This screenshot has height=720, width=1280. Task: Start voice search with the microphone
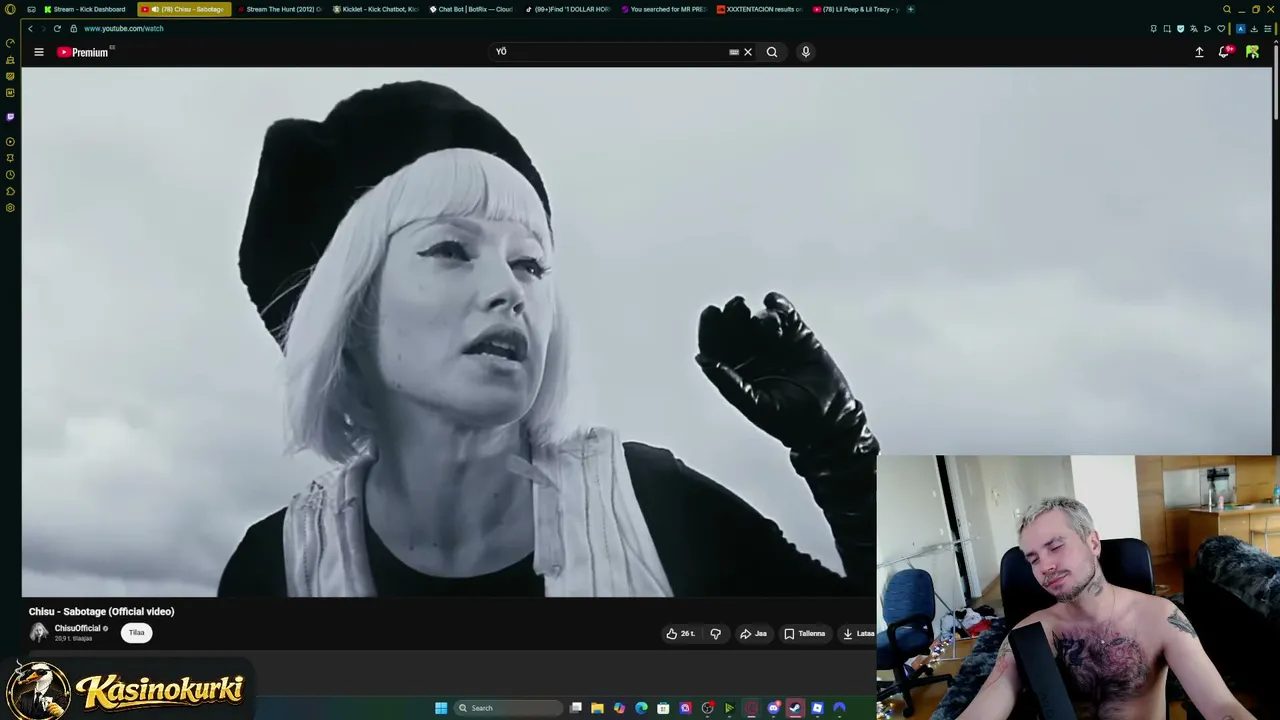tap(805, 52)
